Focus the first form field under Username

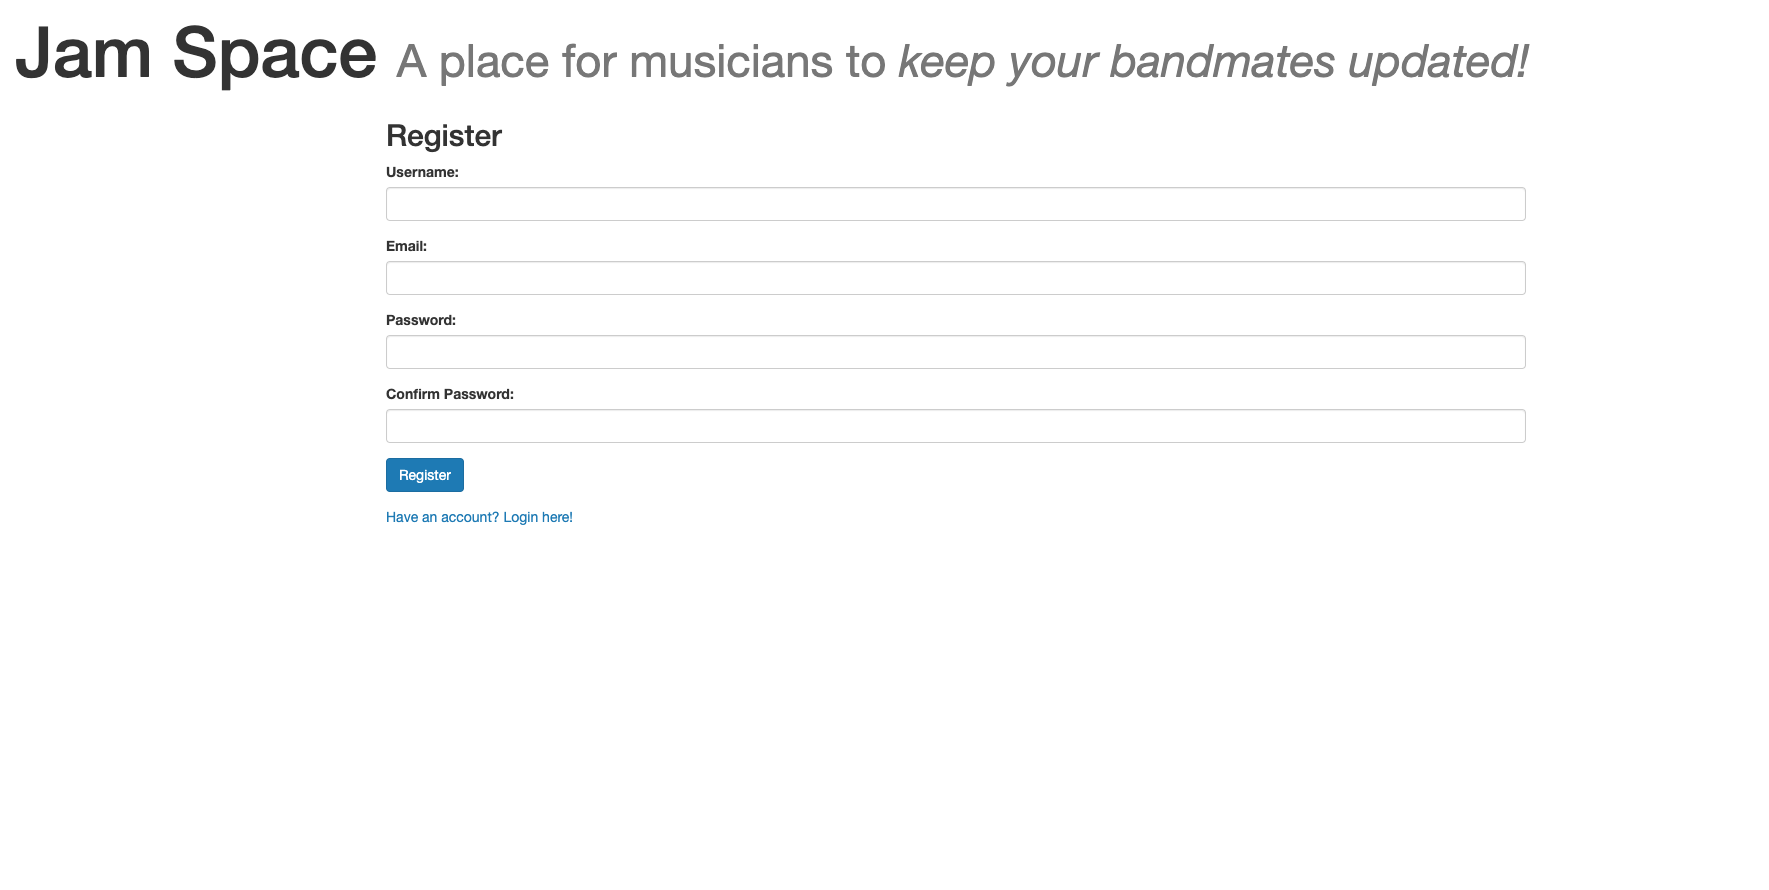click(954, 203)
